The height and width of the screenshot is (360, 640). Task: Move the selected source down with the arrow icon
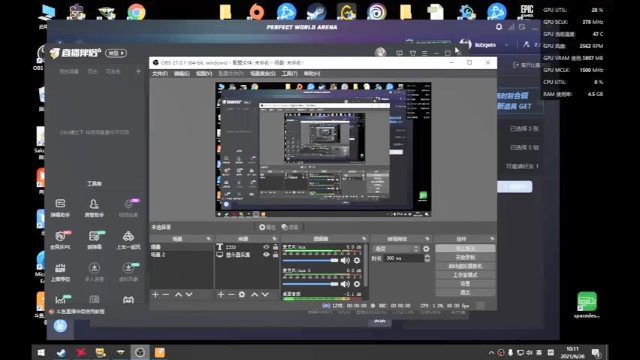coord(265,294)
